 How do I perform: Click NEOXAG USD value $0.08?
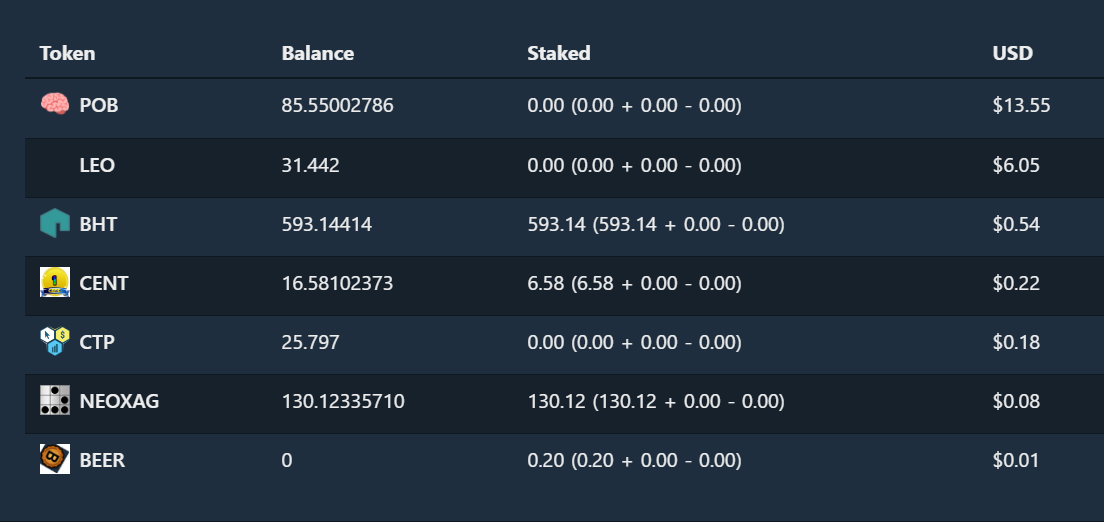coord(1016,402)
